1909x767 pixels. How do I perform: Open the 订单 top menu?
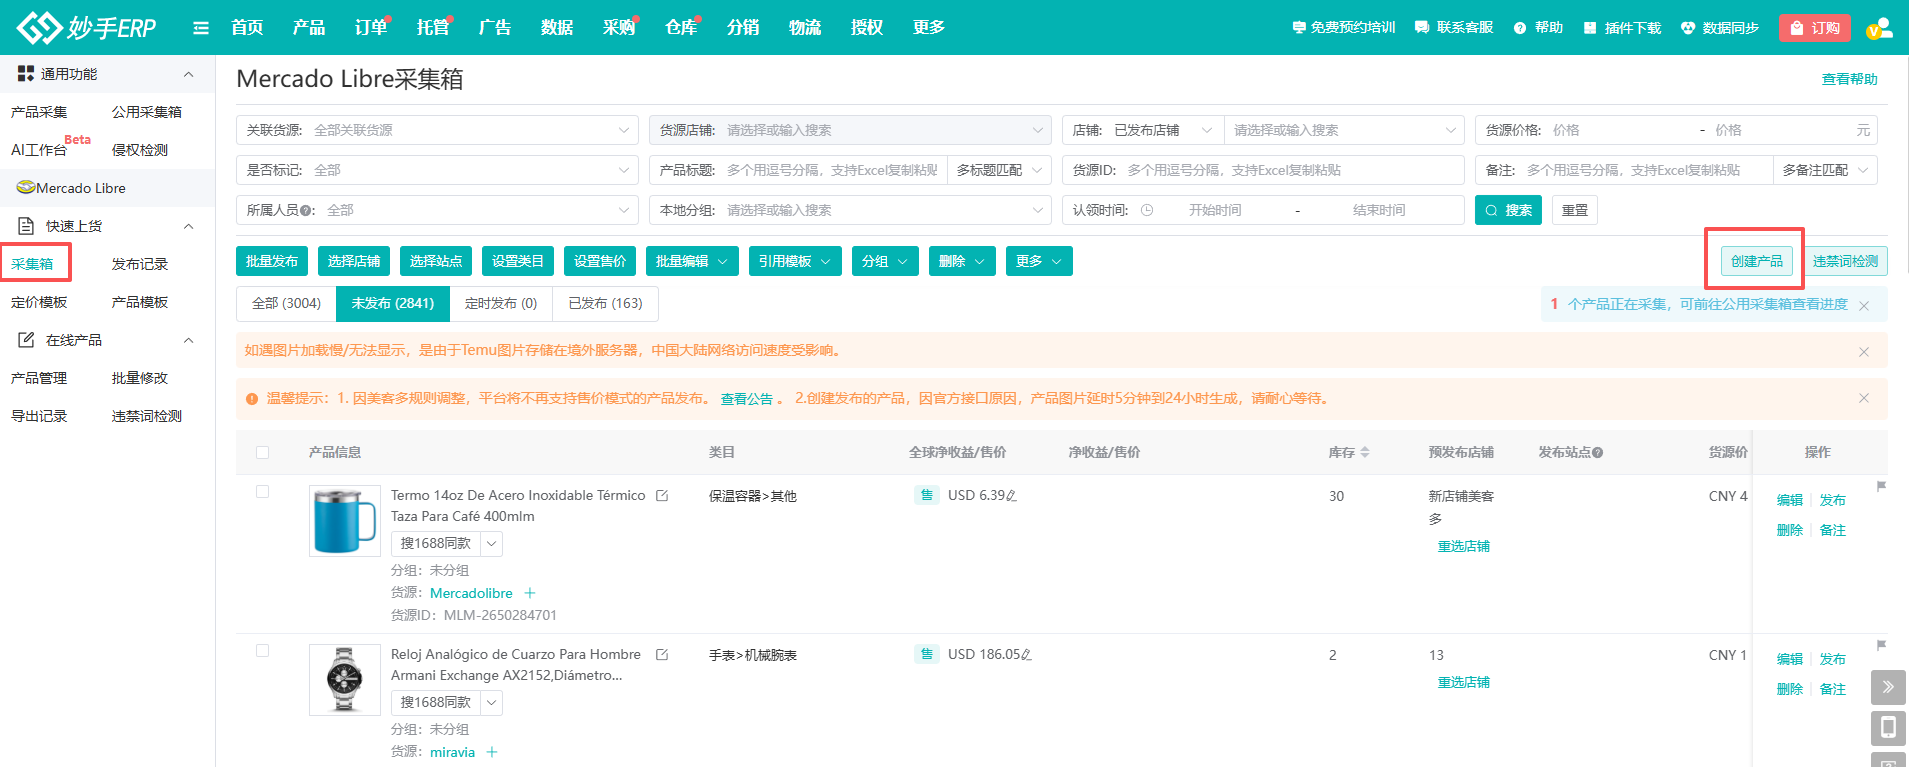(370, 28)
